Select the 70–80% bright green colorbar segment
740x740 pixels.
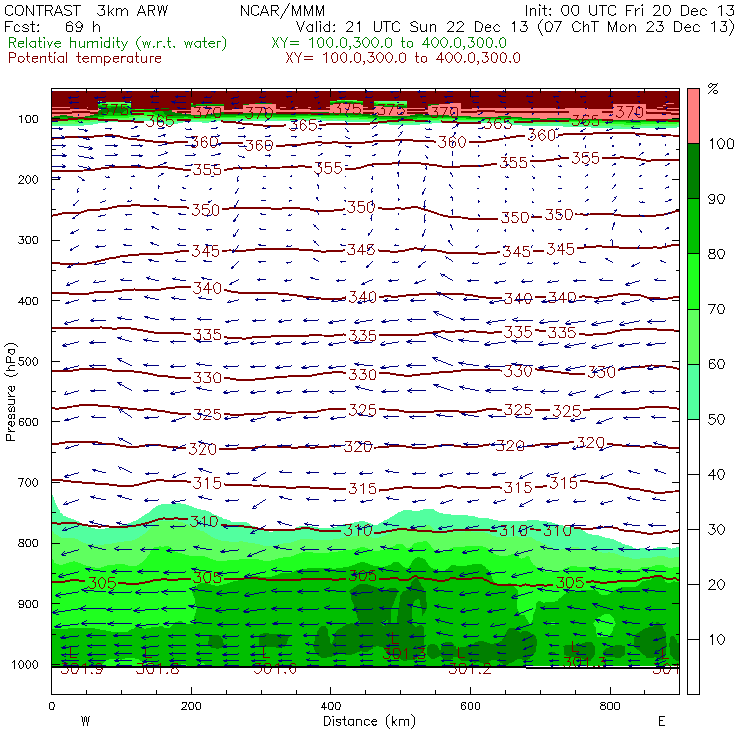point(693,281)
